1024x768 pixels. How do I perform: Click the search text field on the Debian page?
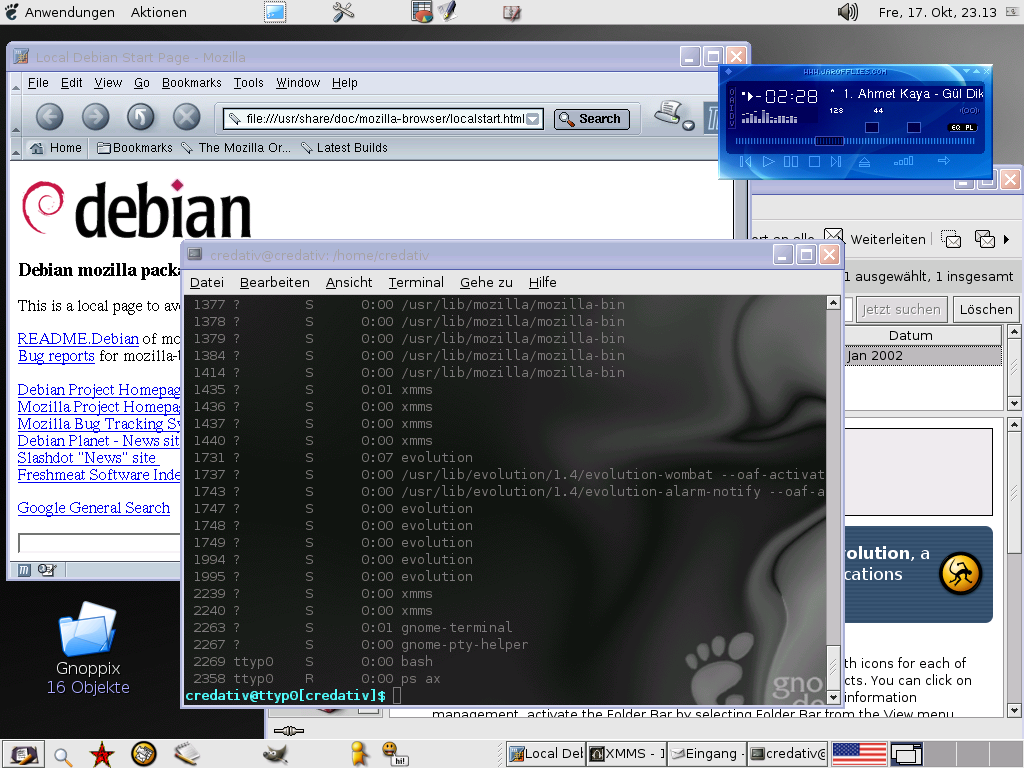click(x=99, y=543)
